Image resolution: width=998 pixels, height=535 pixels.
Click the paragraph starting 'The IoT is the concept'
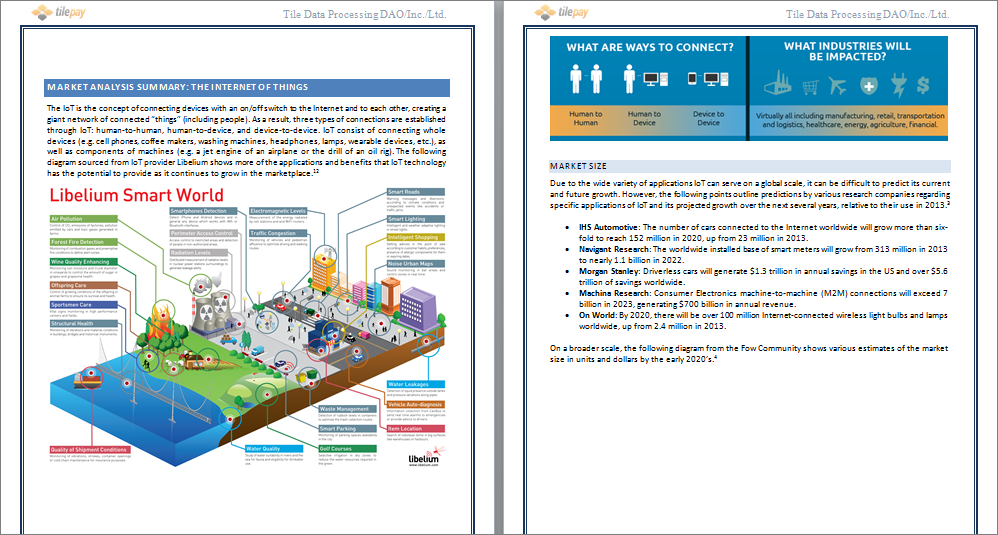246,141
